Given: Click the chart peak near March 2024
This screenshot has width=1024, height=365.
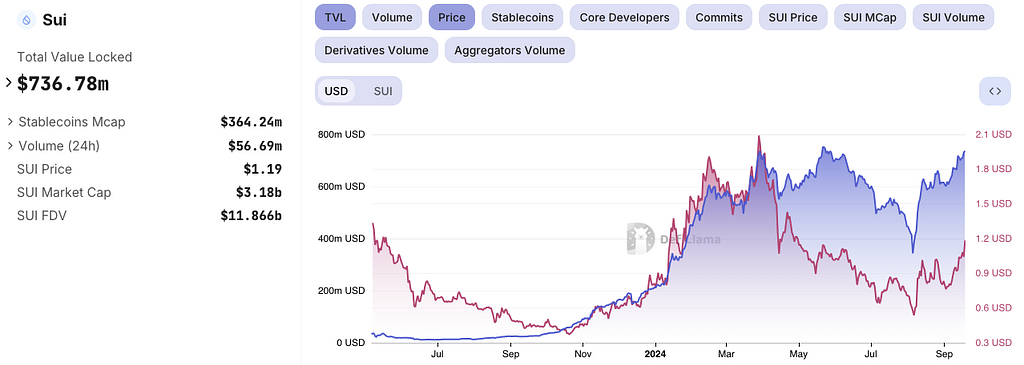Looking at the screenshot, I should click(x=758, y=136).
